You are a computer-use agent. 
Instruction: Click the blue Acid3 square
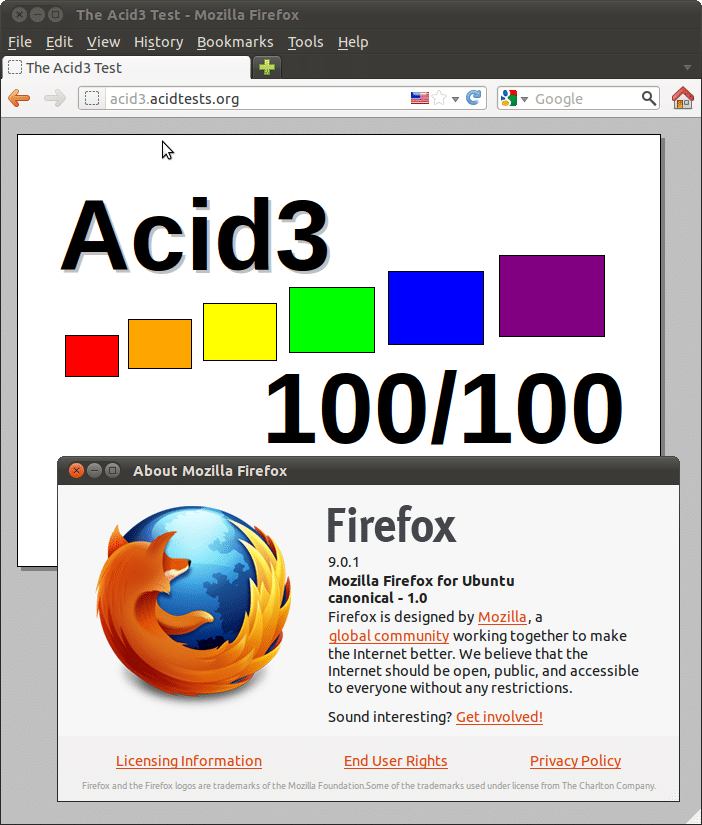pos(436,308)
